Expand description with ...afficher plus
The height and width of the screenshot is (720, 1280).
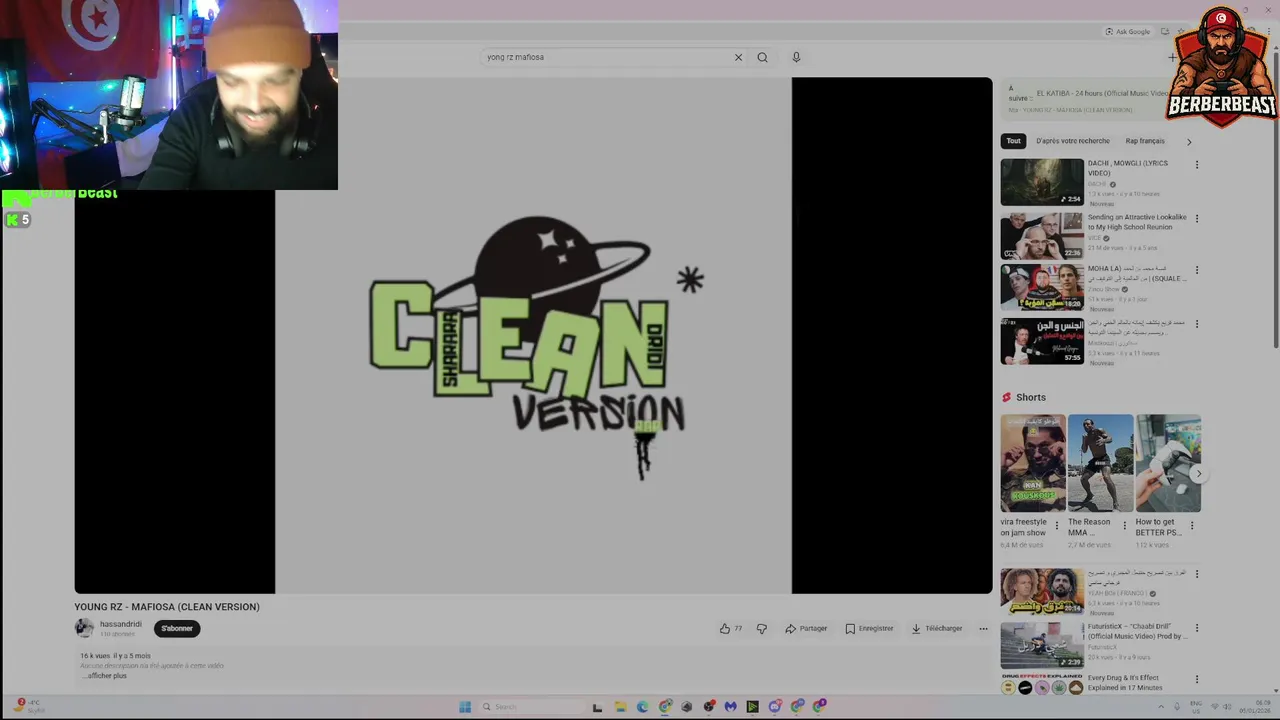pos(105,676)
